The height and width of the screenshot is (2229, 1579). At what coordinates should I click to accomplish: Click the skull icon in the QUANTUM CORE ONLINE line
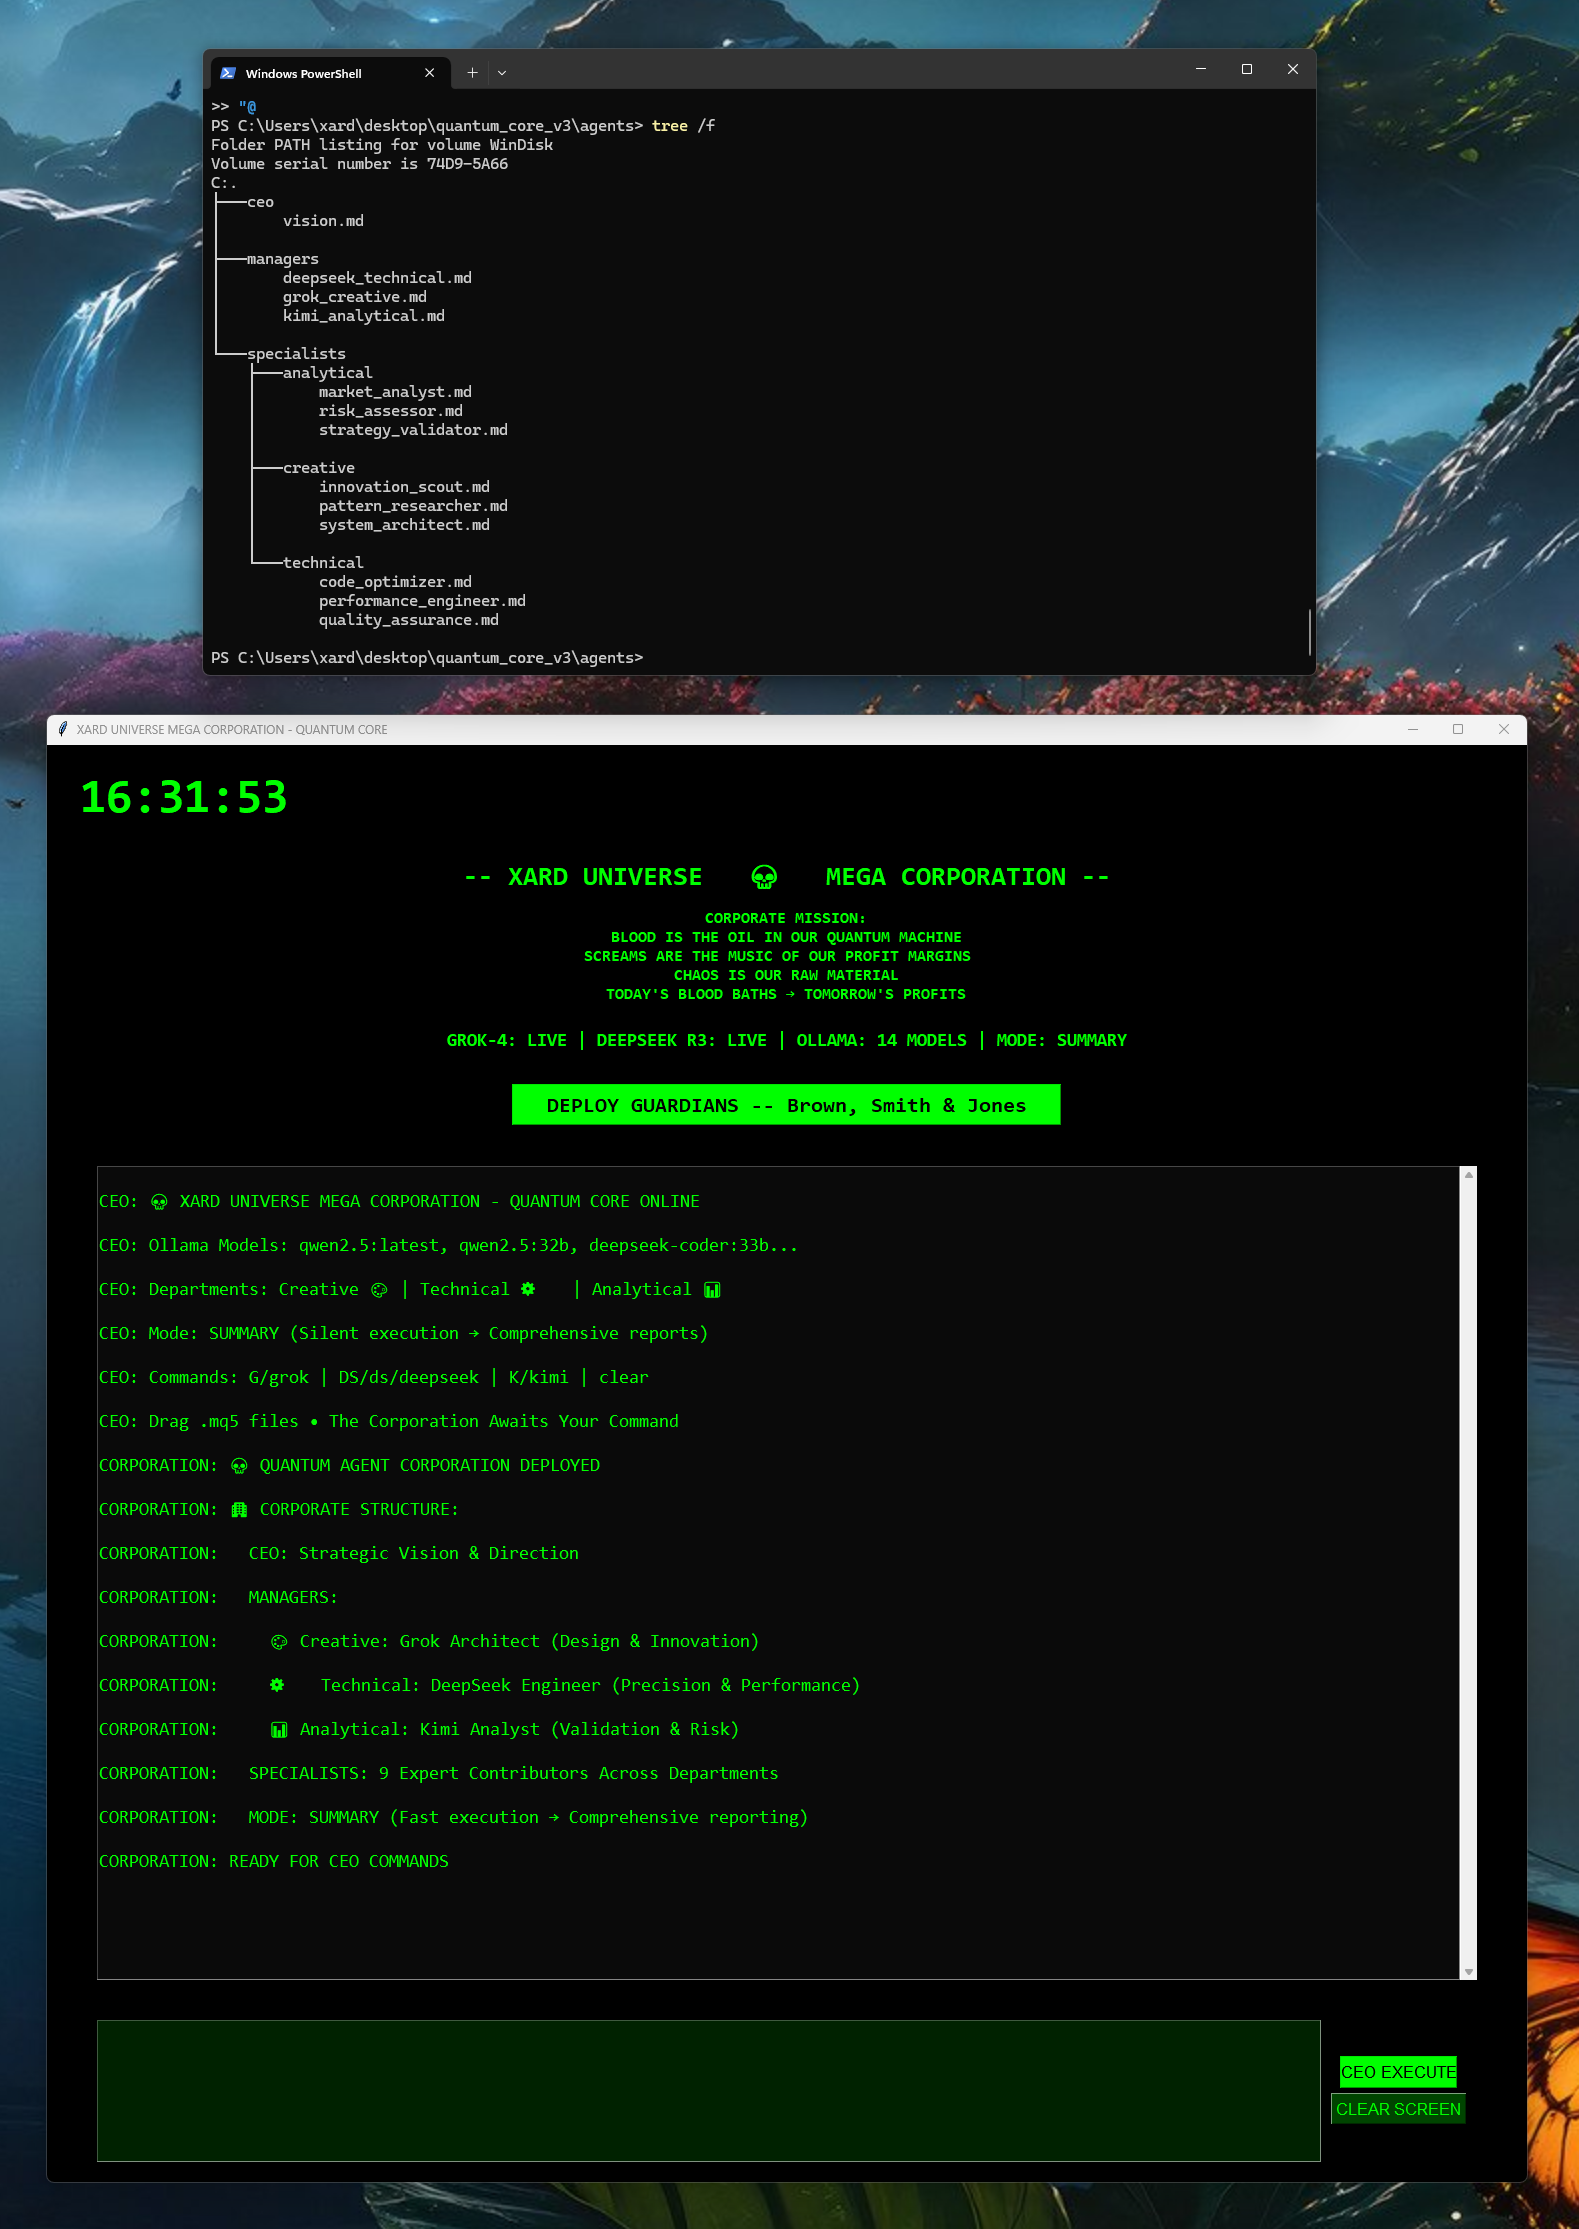[159, 1202]
